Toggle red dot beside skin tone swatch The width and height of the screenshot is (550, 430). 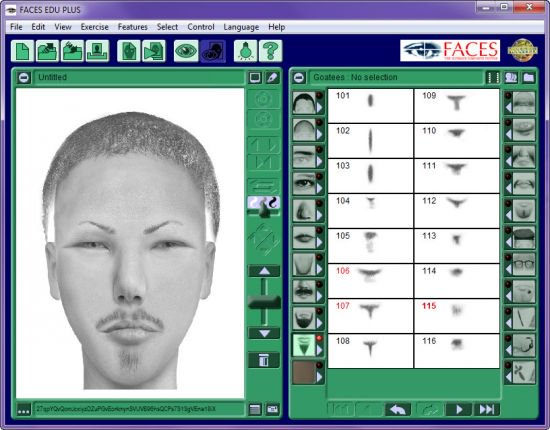pyautogui.click(x=320, y=365)
